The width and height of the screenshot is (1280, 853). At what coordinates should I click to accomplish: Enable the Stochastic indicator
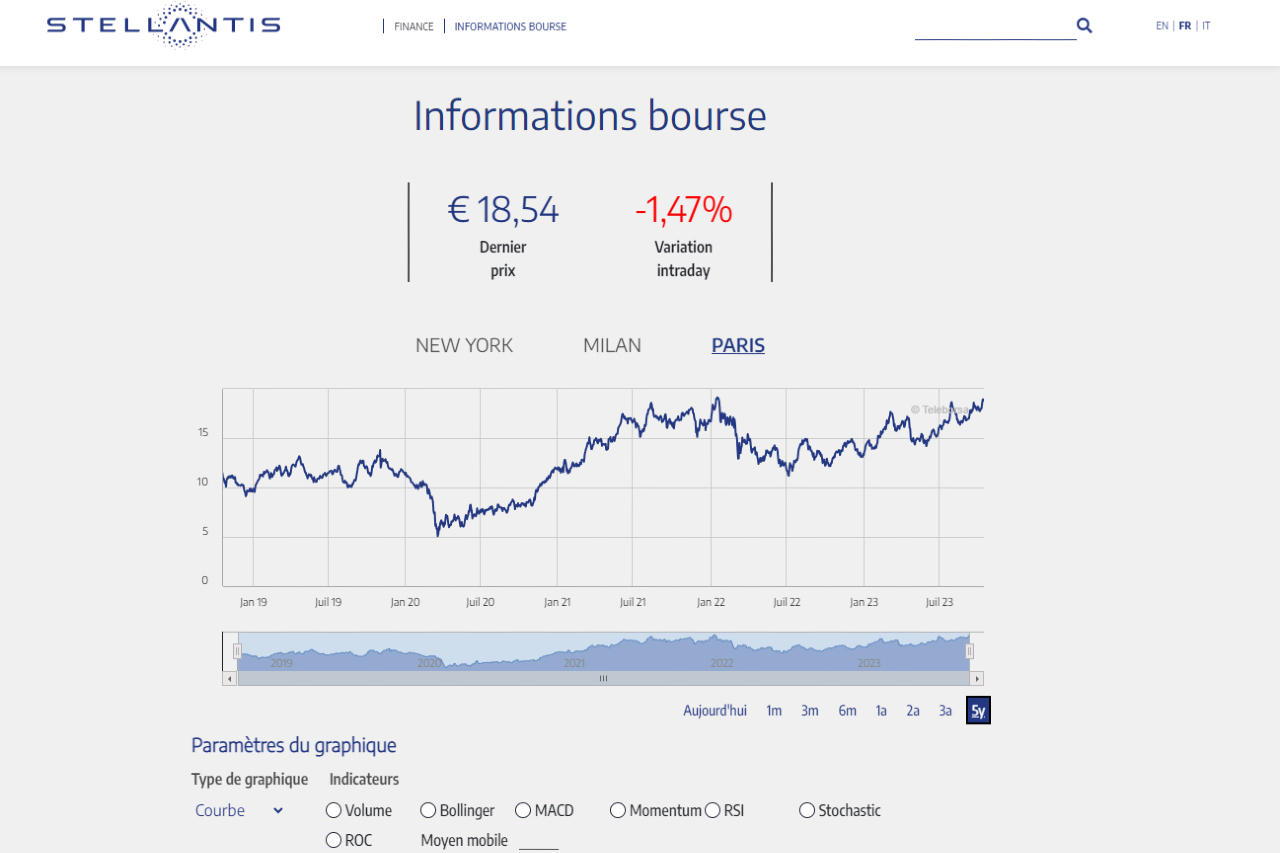click(x=806, y=810)
